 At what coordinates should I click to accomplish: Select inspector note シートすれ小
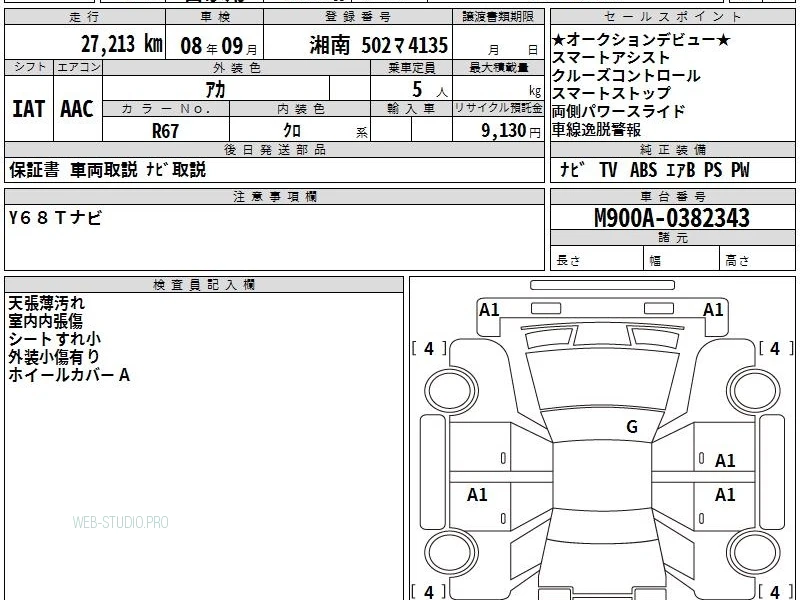point(55,339)
